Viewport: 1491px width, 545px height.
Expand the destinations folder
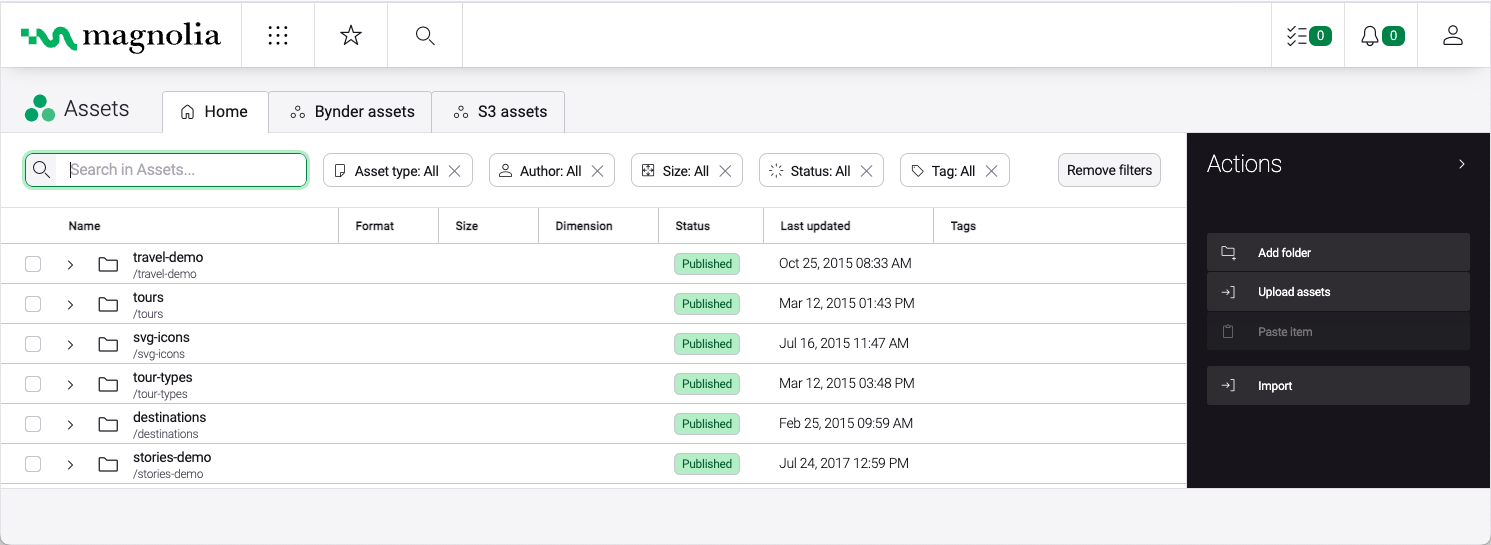pos(70,425)
